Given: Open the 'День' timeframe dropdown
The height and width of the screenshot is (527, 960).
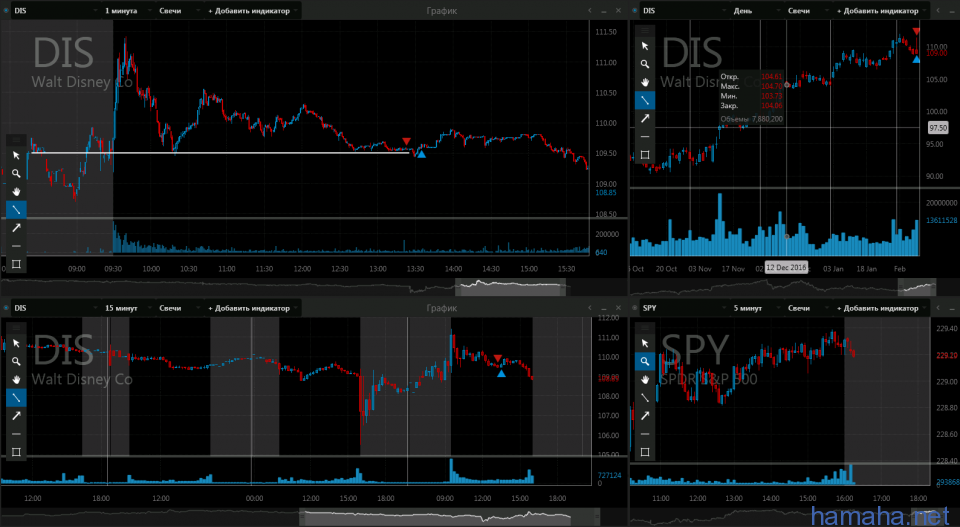Looking at the screenshot, I should point(756,10).
